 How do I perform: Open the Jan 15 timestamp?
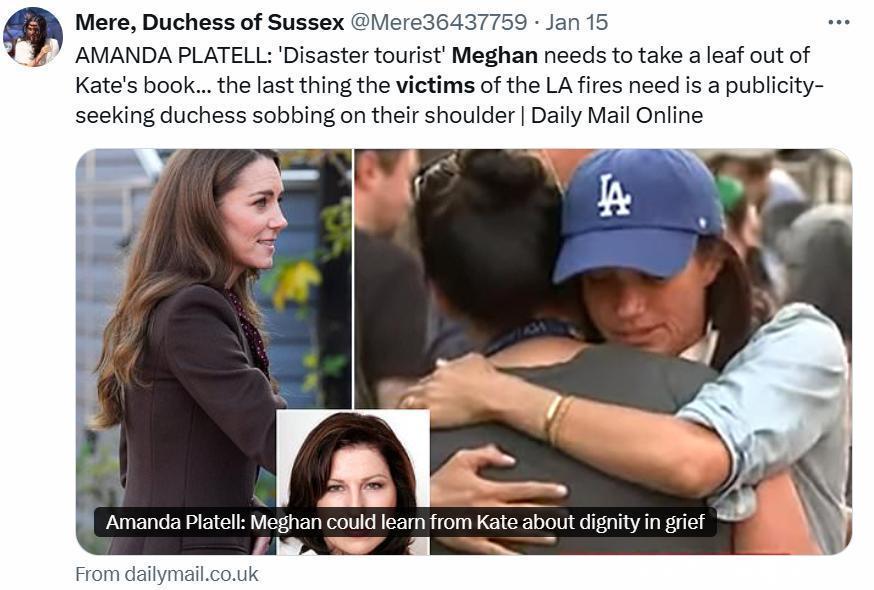[x=576, y=22]
